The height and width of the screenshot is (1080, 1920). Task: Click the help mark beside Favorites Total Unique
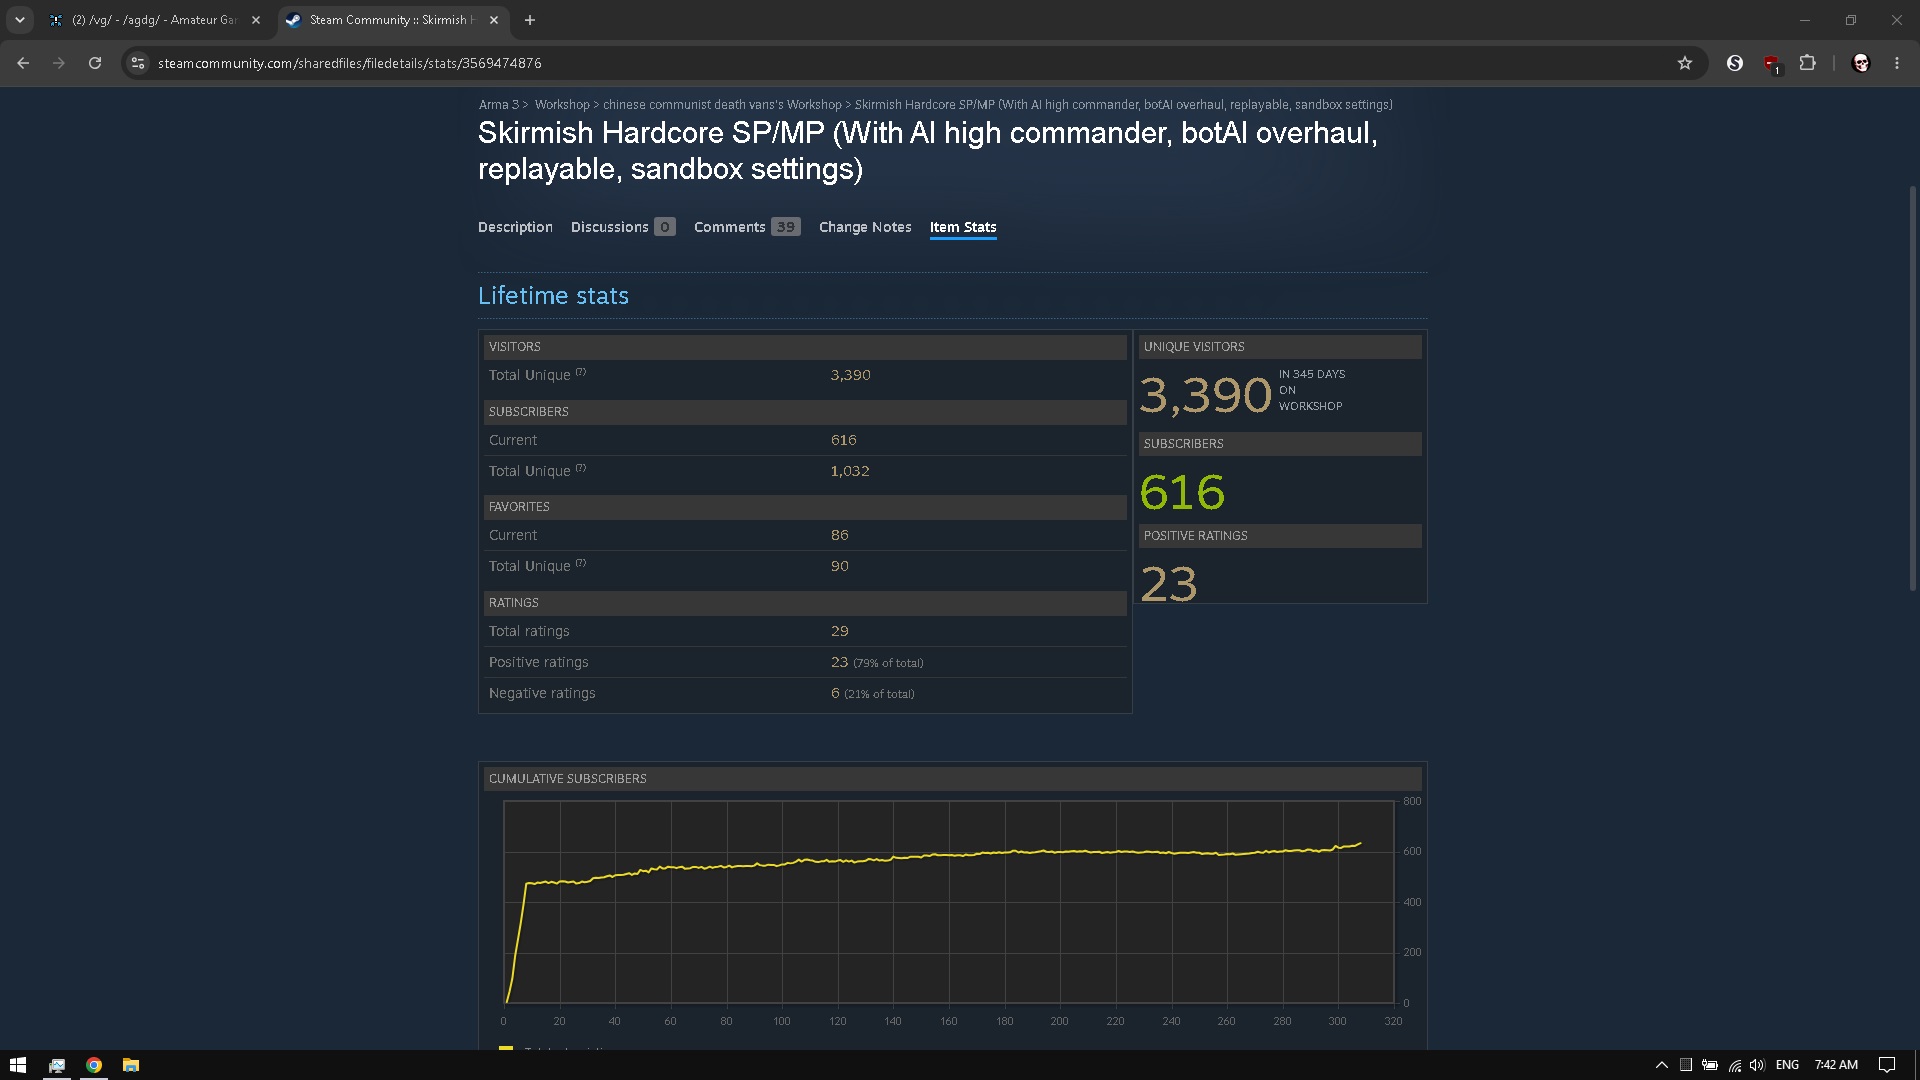tap(581, 563)
